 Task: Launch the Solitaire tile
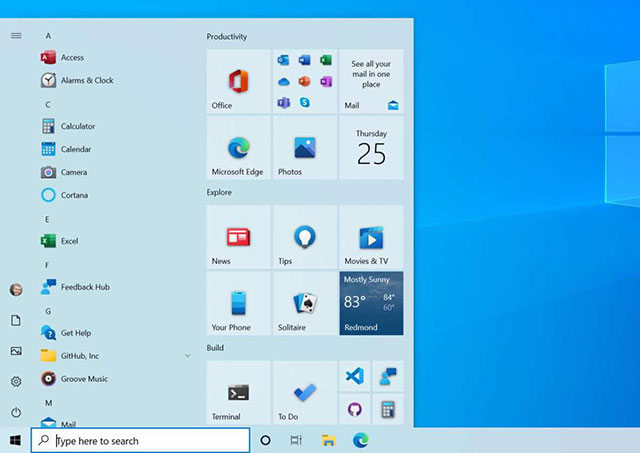[305, 303]
